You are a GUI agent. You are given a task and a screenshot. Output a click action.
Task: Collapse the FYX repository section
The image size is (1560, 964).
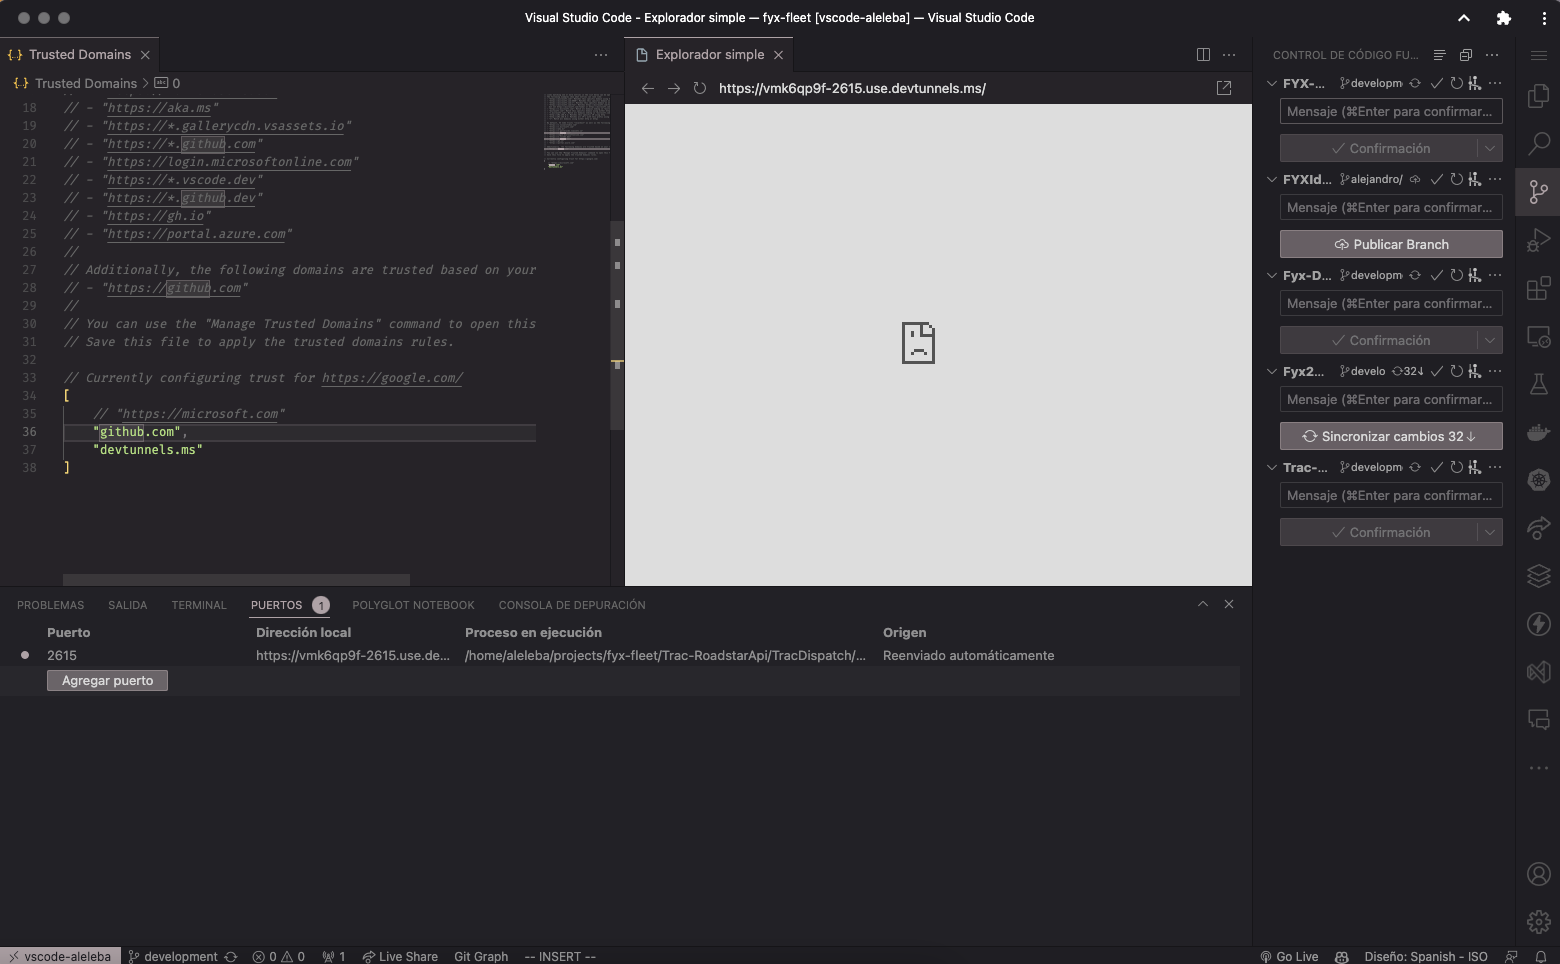pos(1272,83)
